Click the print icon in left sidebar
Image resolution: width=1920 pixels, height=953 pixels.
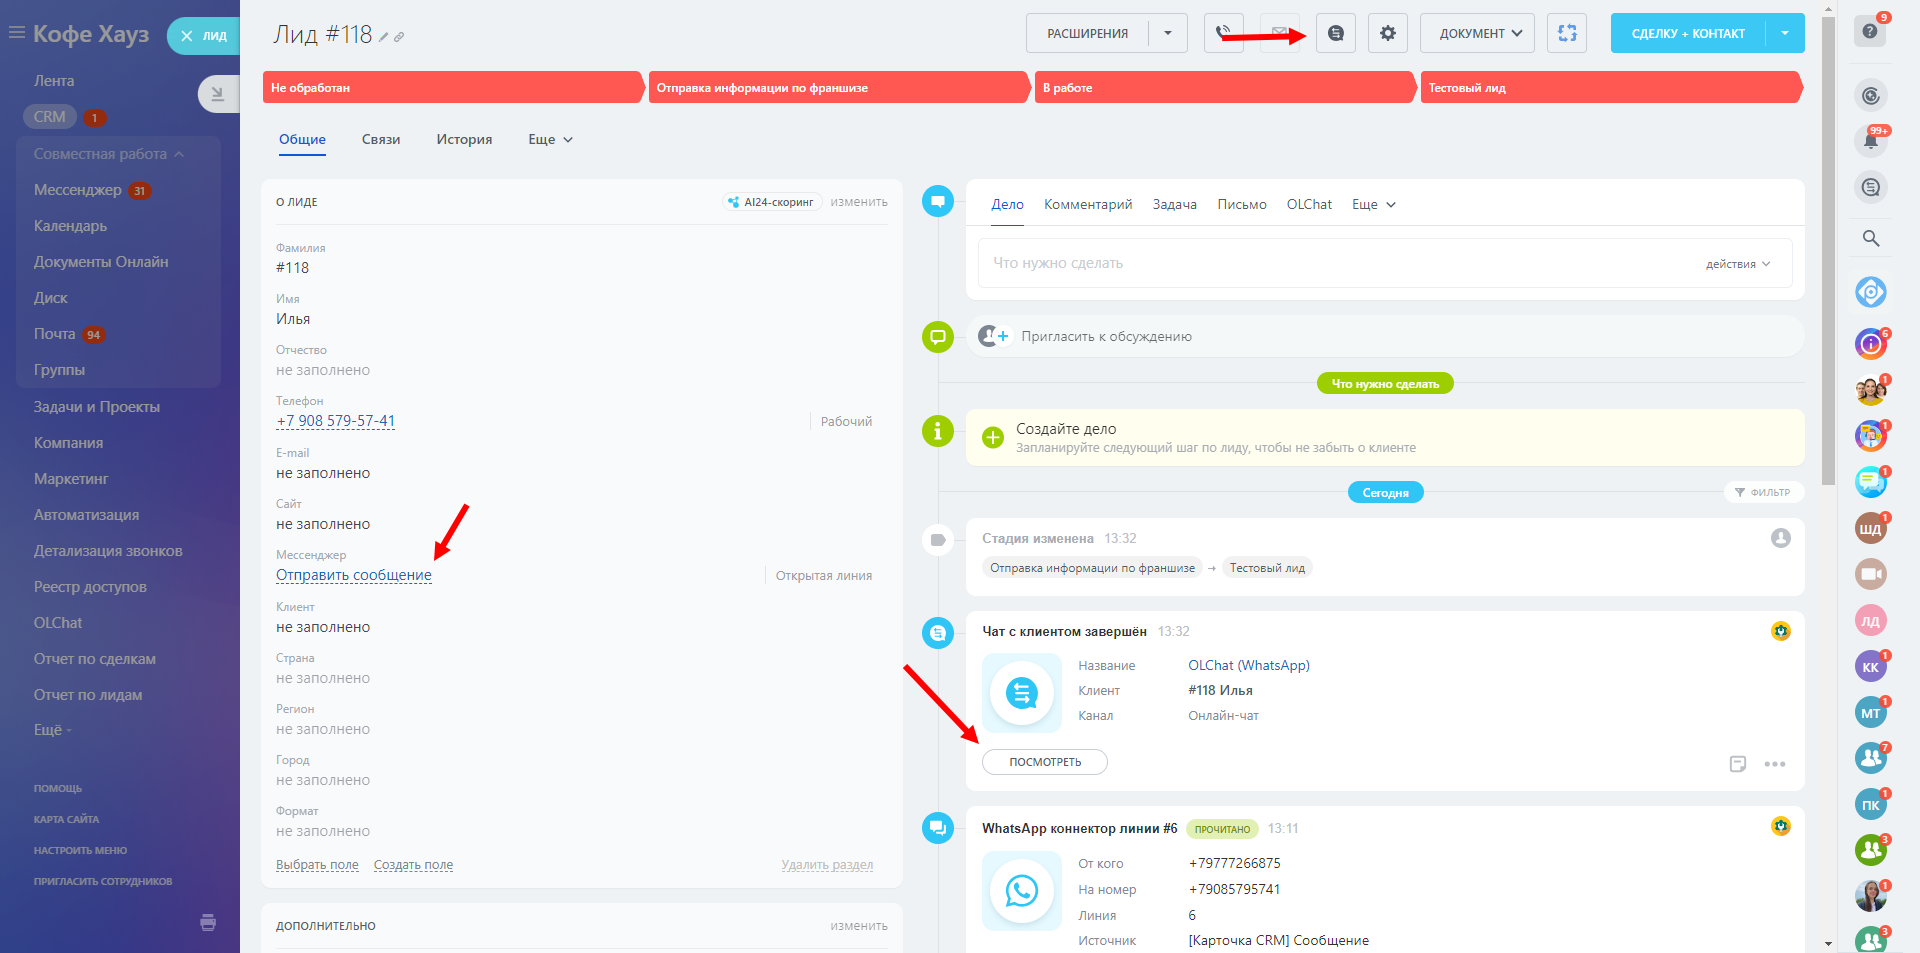[208, 922]
